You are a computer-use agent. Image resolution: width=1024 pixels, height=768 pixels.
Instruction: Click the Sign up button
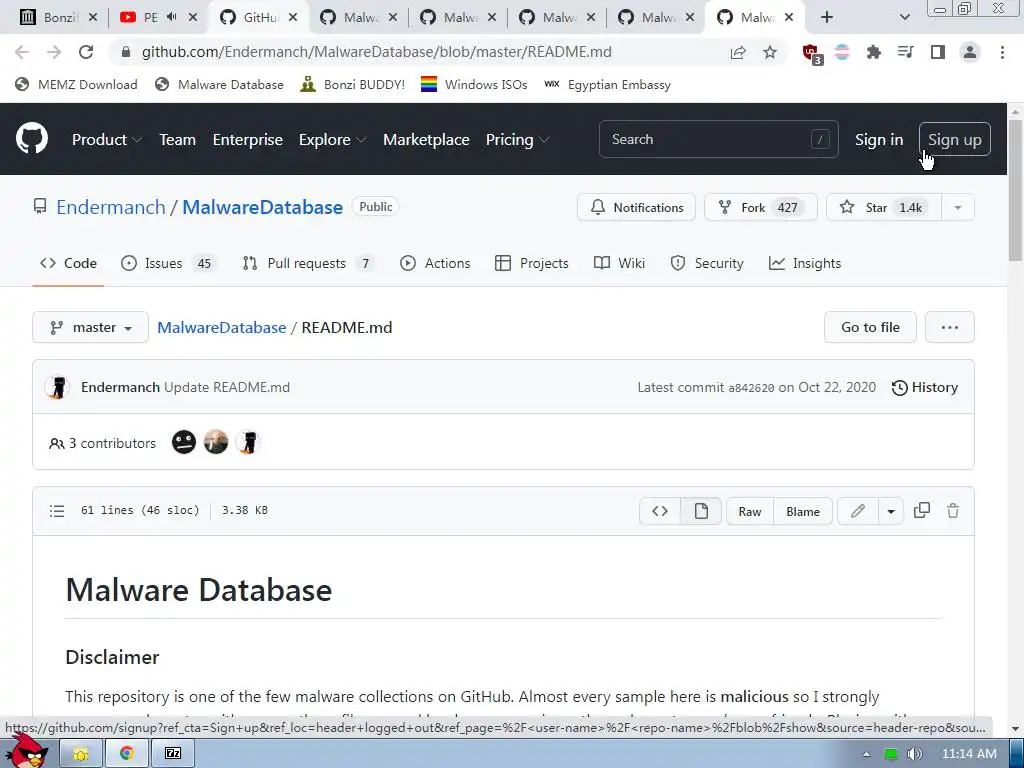(954, 139)
